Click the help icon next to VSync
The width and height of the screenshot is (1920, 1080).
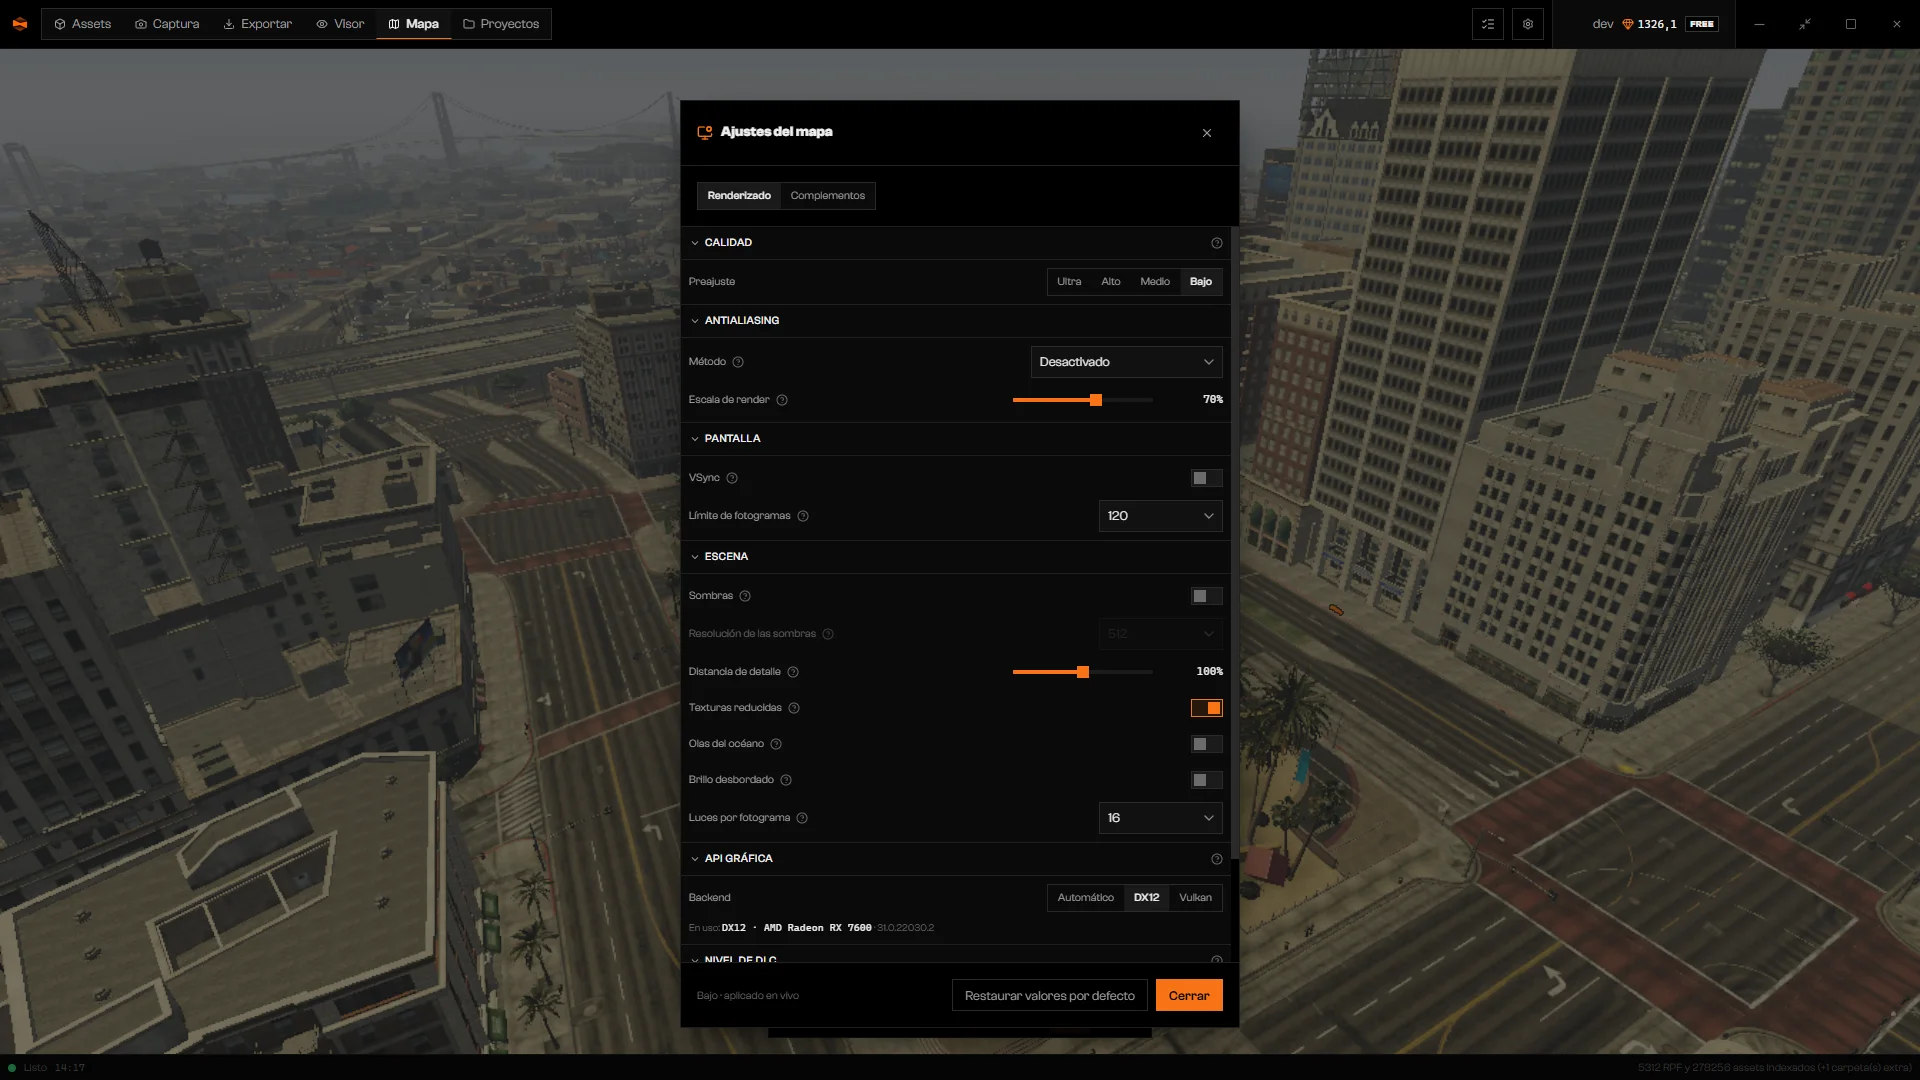tap(732, 478)
